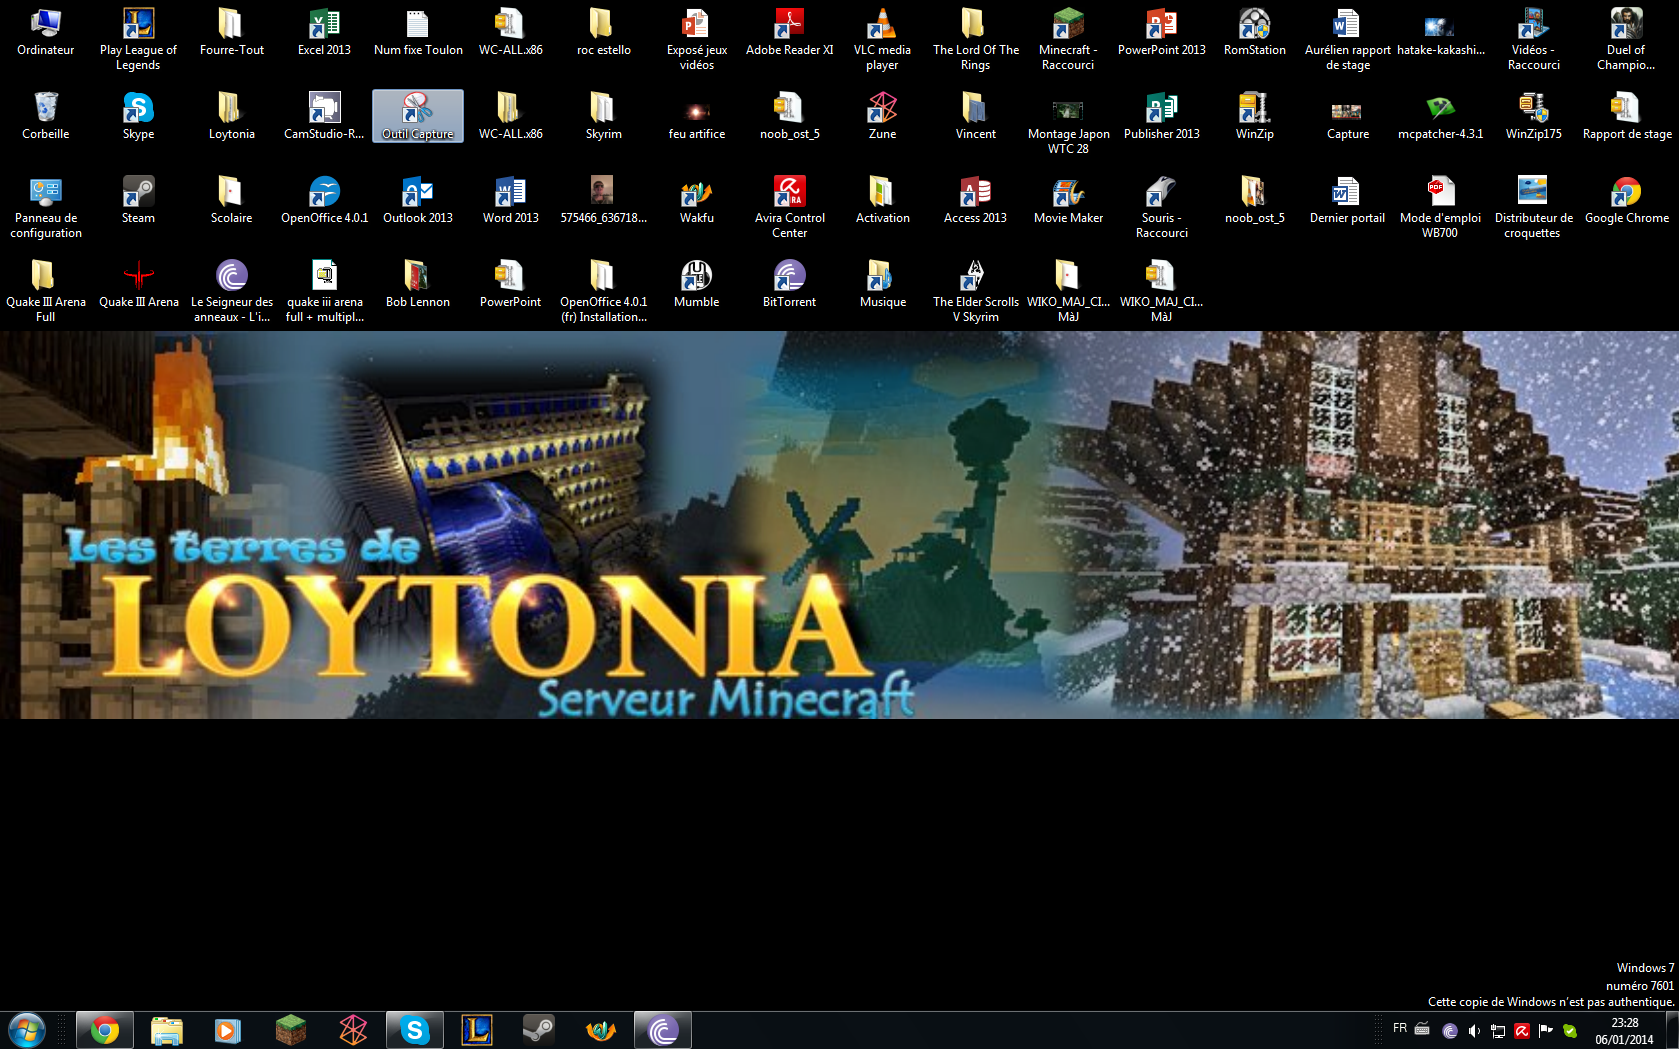Click the FR language indicator

(1400, 1029)
